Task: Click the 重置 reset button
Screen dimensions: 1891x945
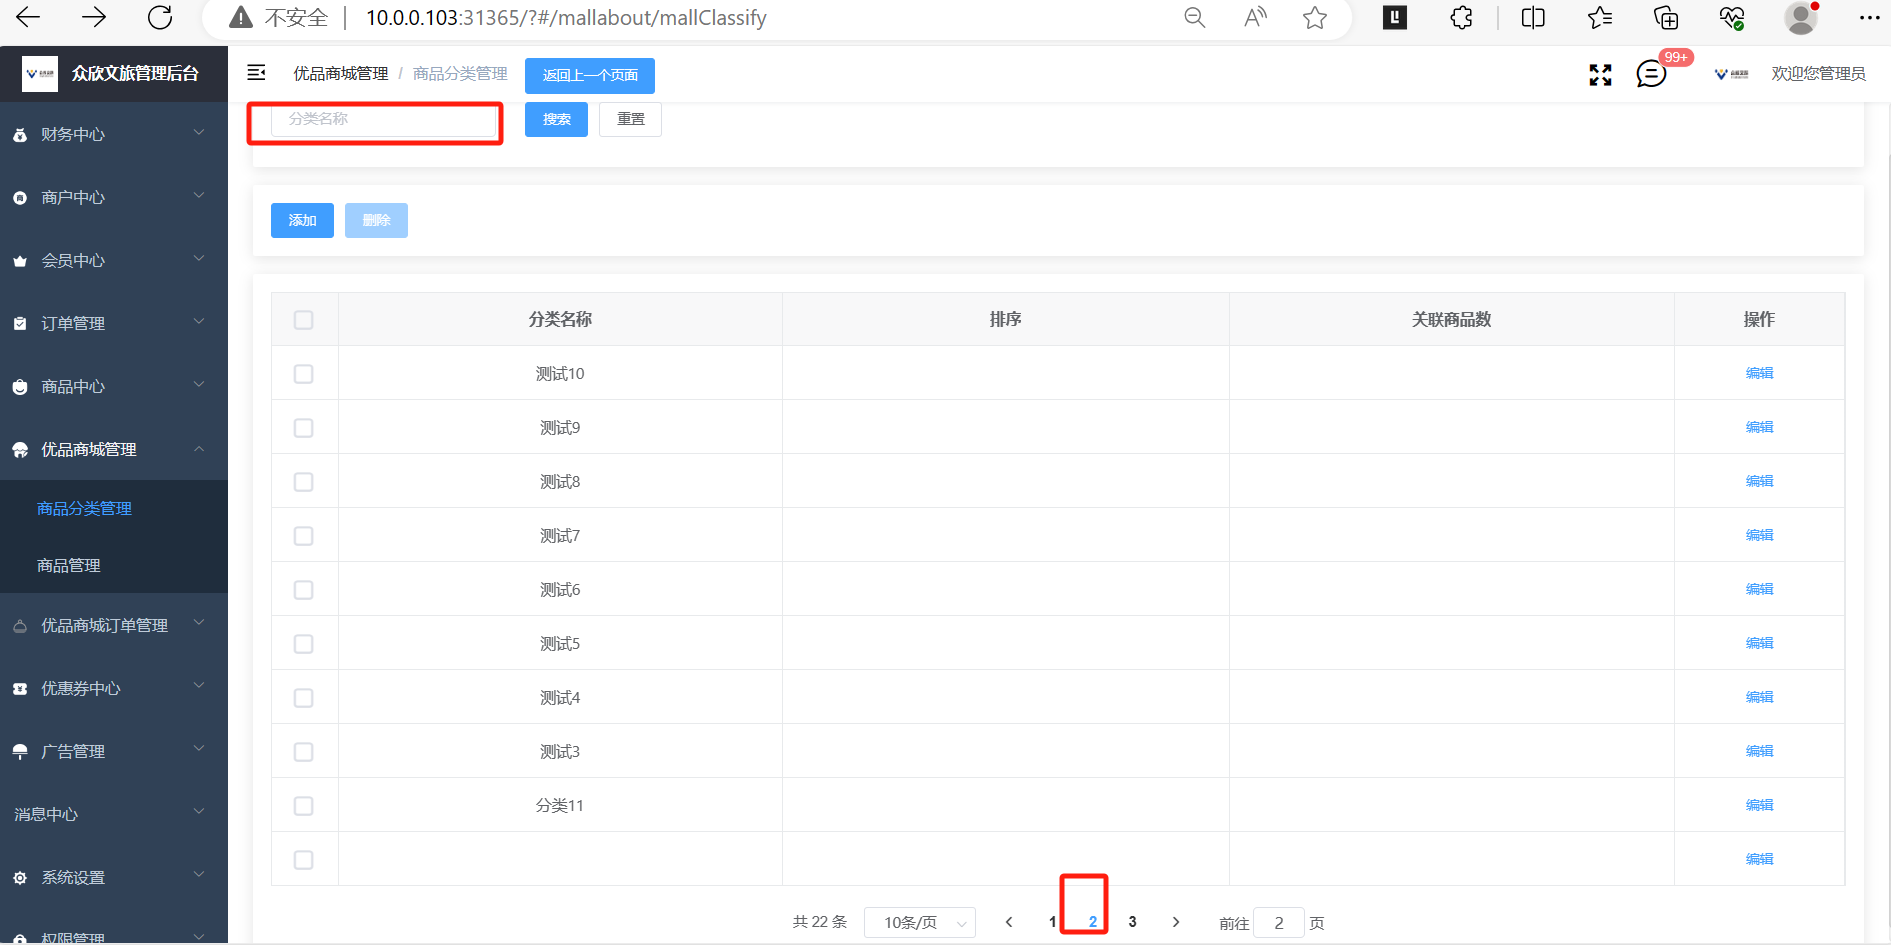Action: pyautogui.click(x=630, y=119)
